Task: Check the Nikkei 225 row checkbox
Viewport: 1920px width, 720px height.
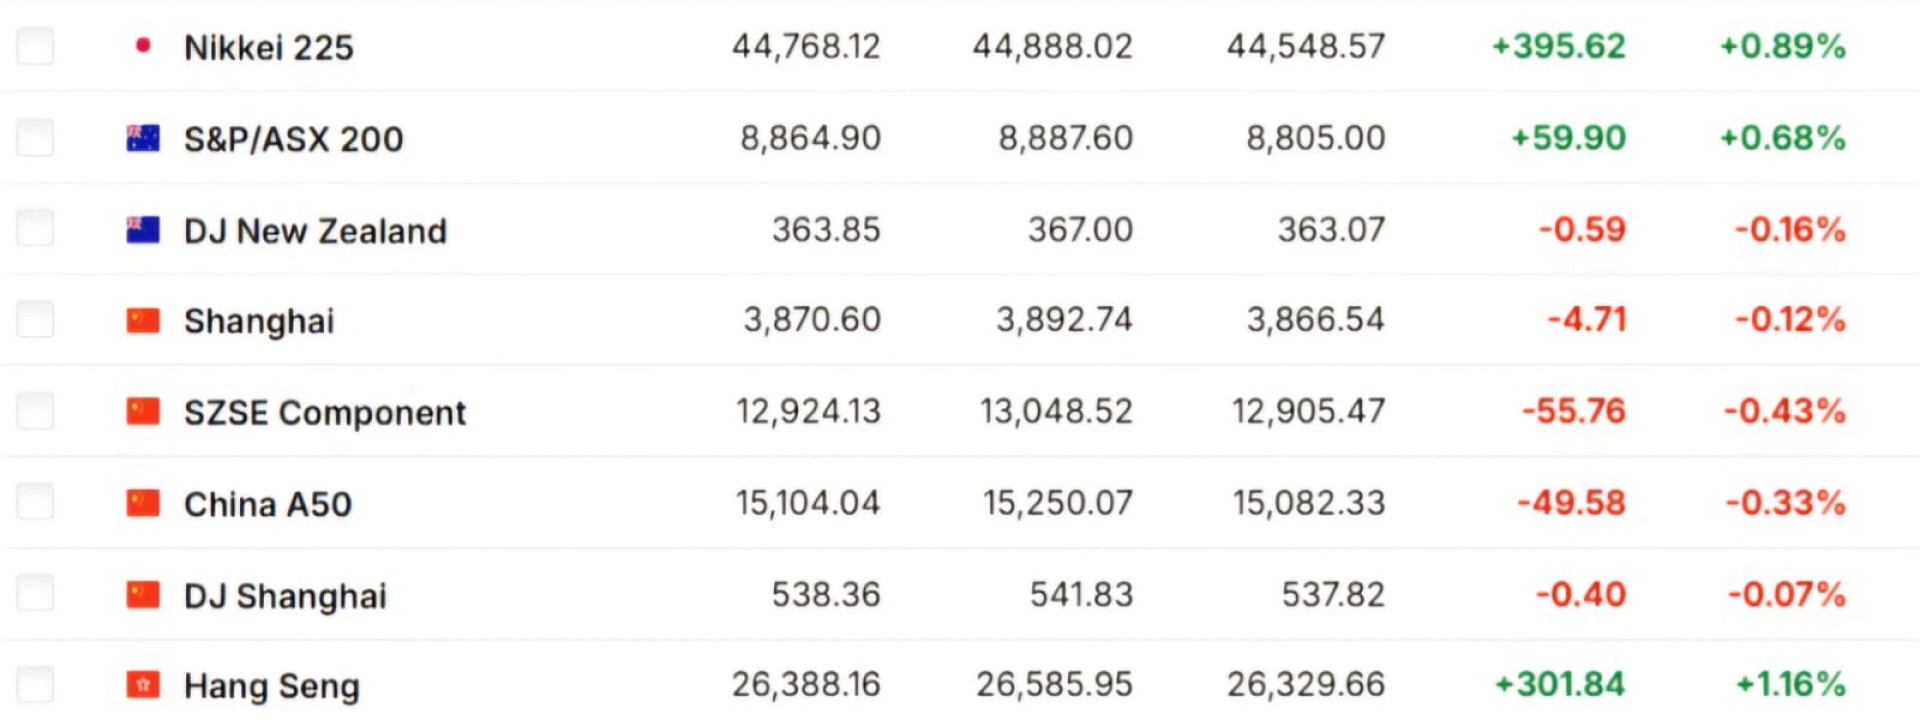Action: click(x=36, y=46)
